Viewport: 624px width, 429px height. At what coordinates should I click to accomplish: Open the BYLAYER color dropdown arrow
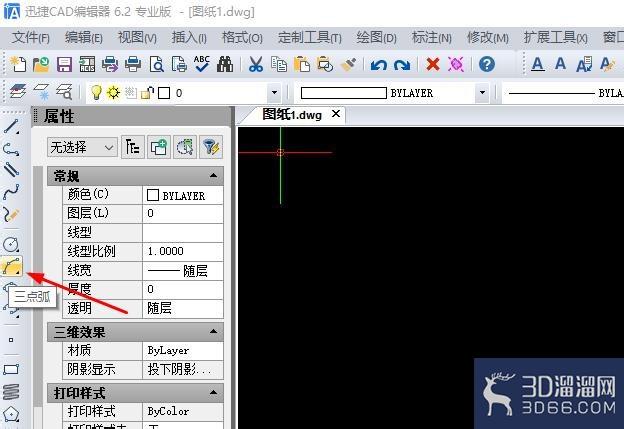482,93
